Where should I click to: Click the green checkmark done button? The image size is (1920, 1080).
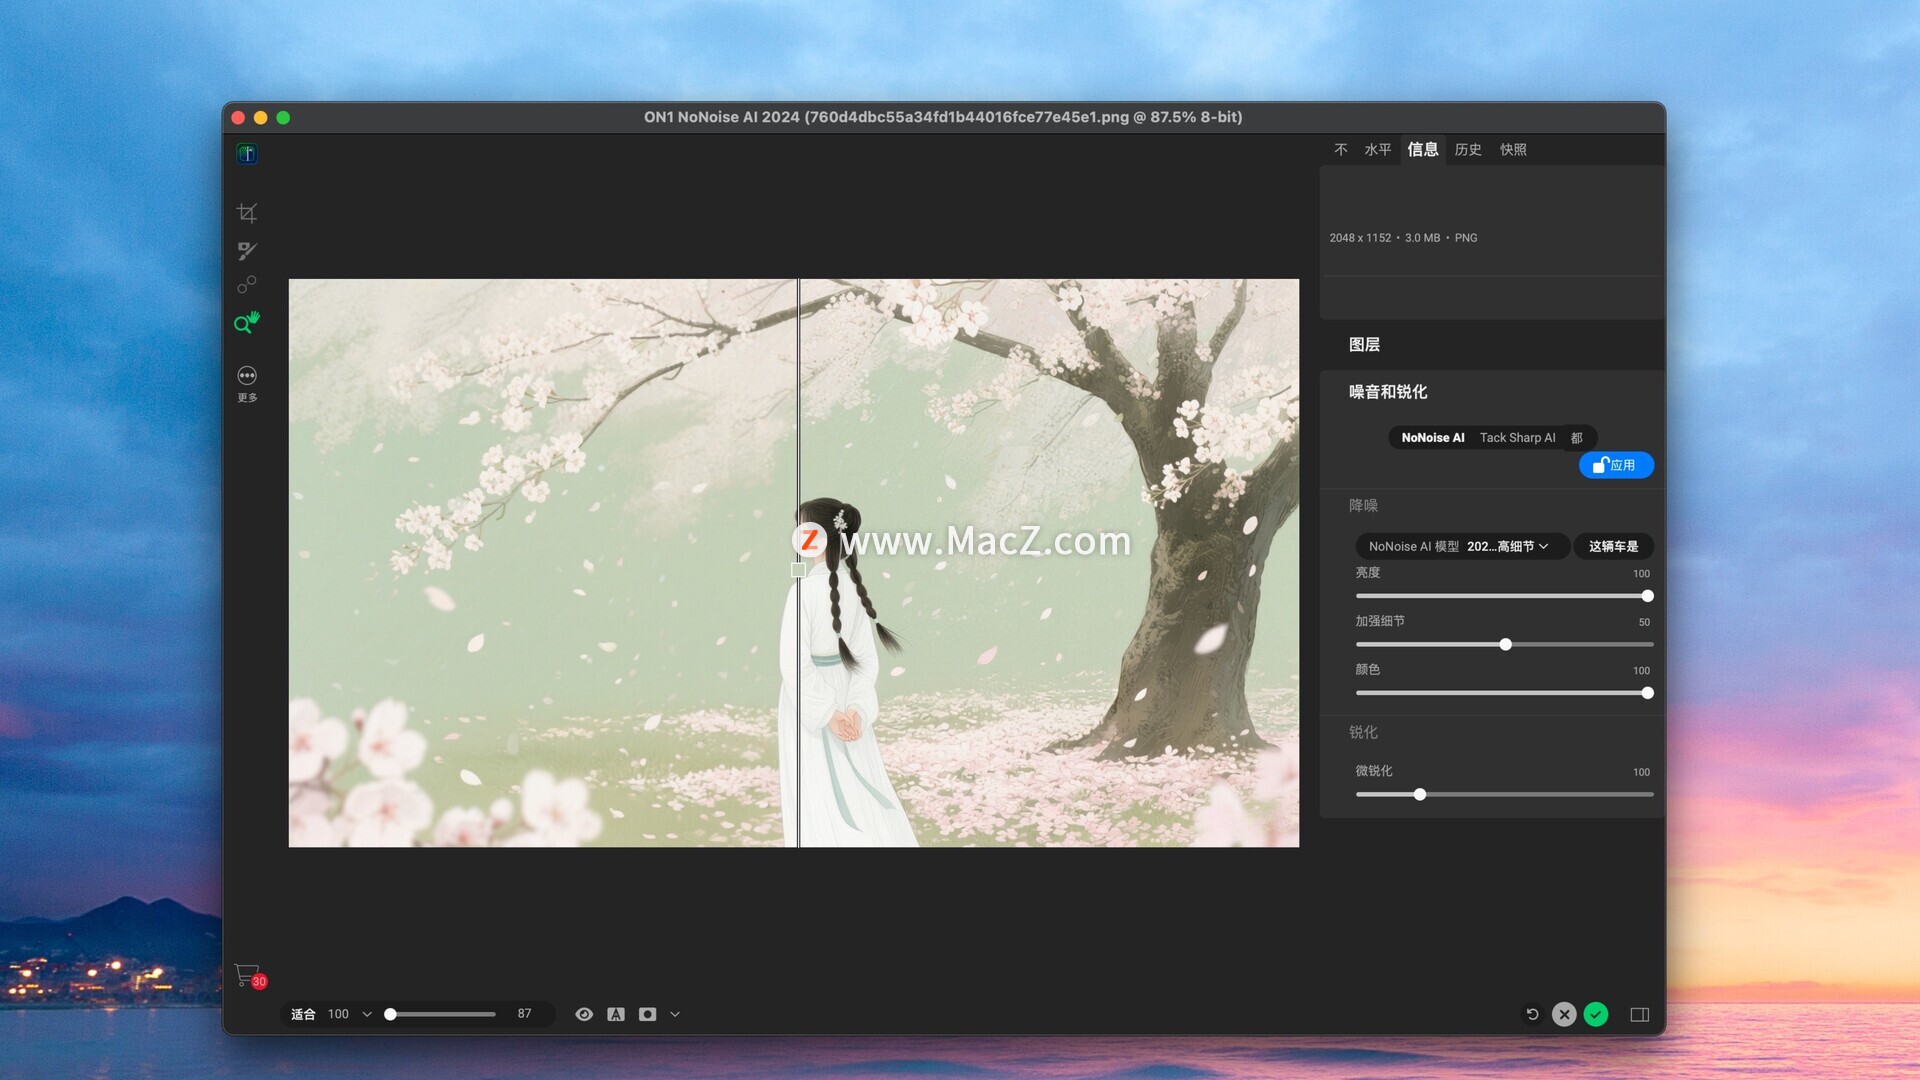point(1596,1014)
